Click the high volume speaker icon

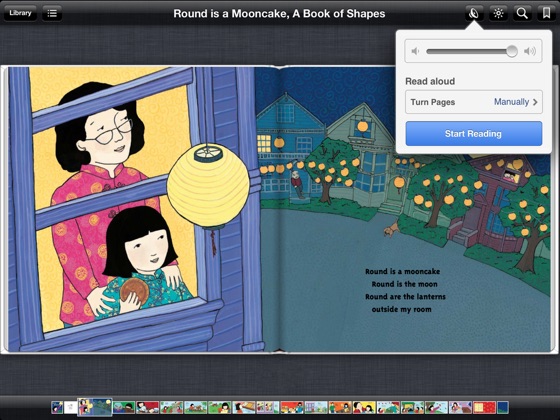tap(530, 51)
